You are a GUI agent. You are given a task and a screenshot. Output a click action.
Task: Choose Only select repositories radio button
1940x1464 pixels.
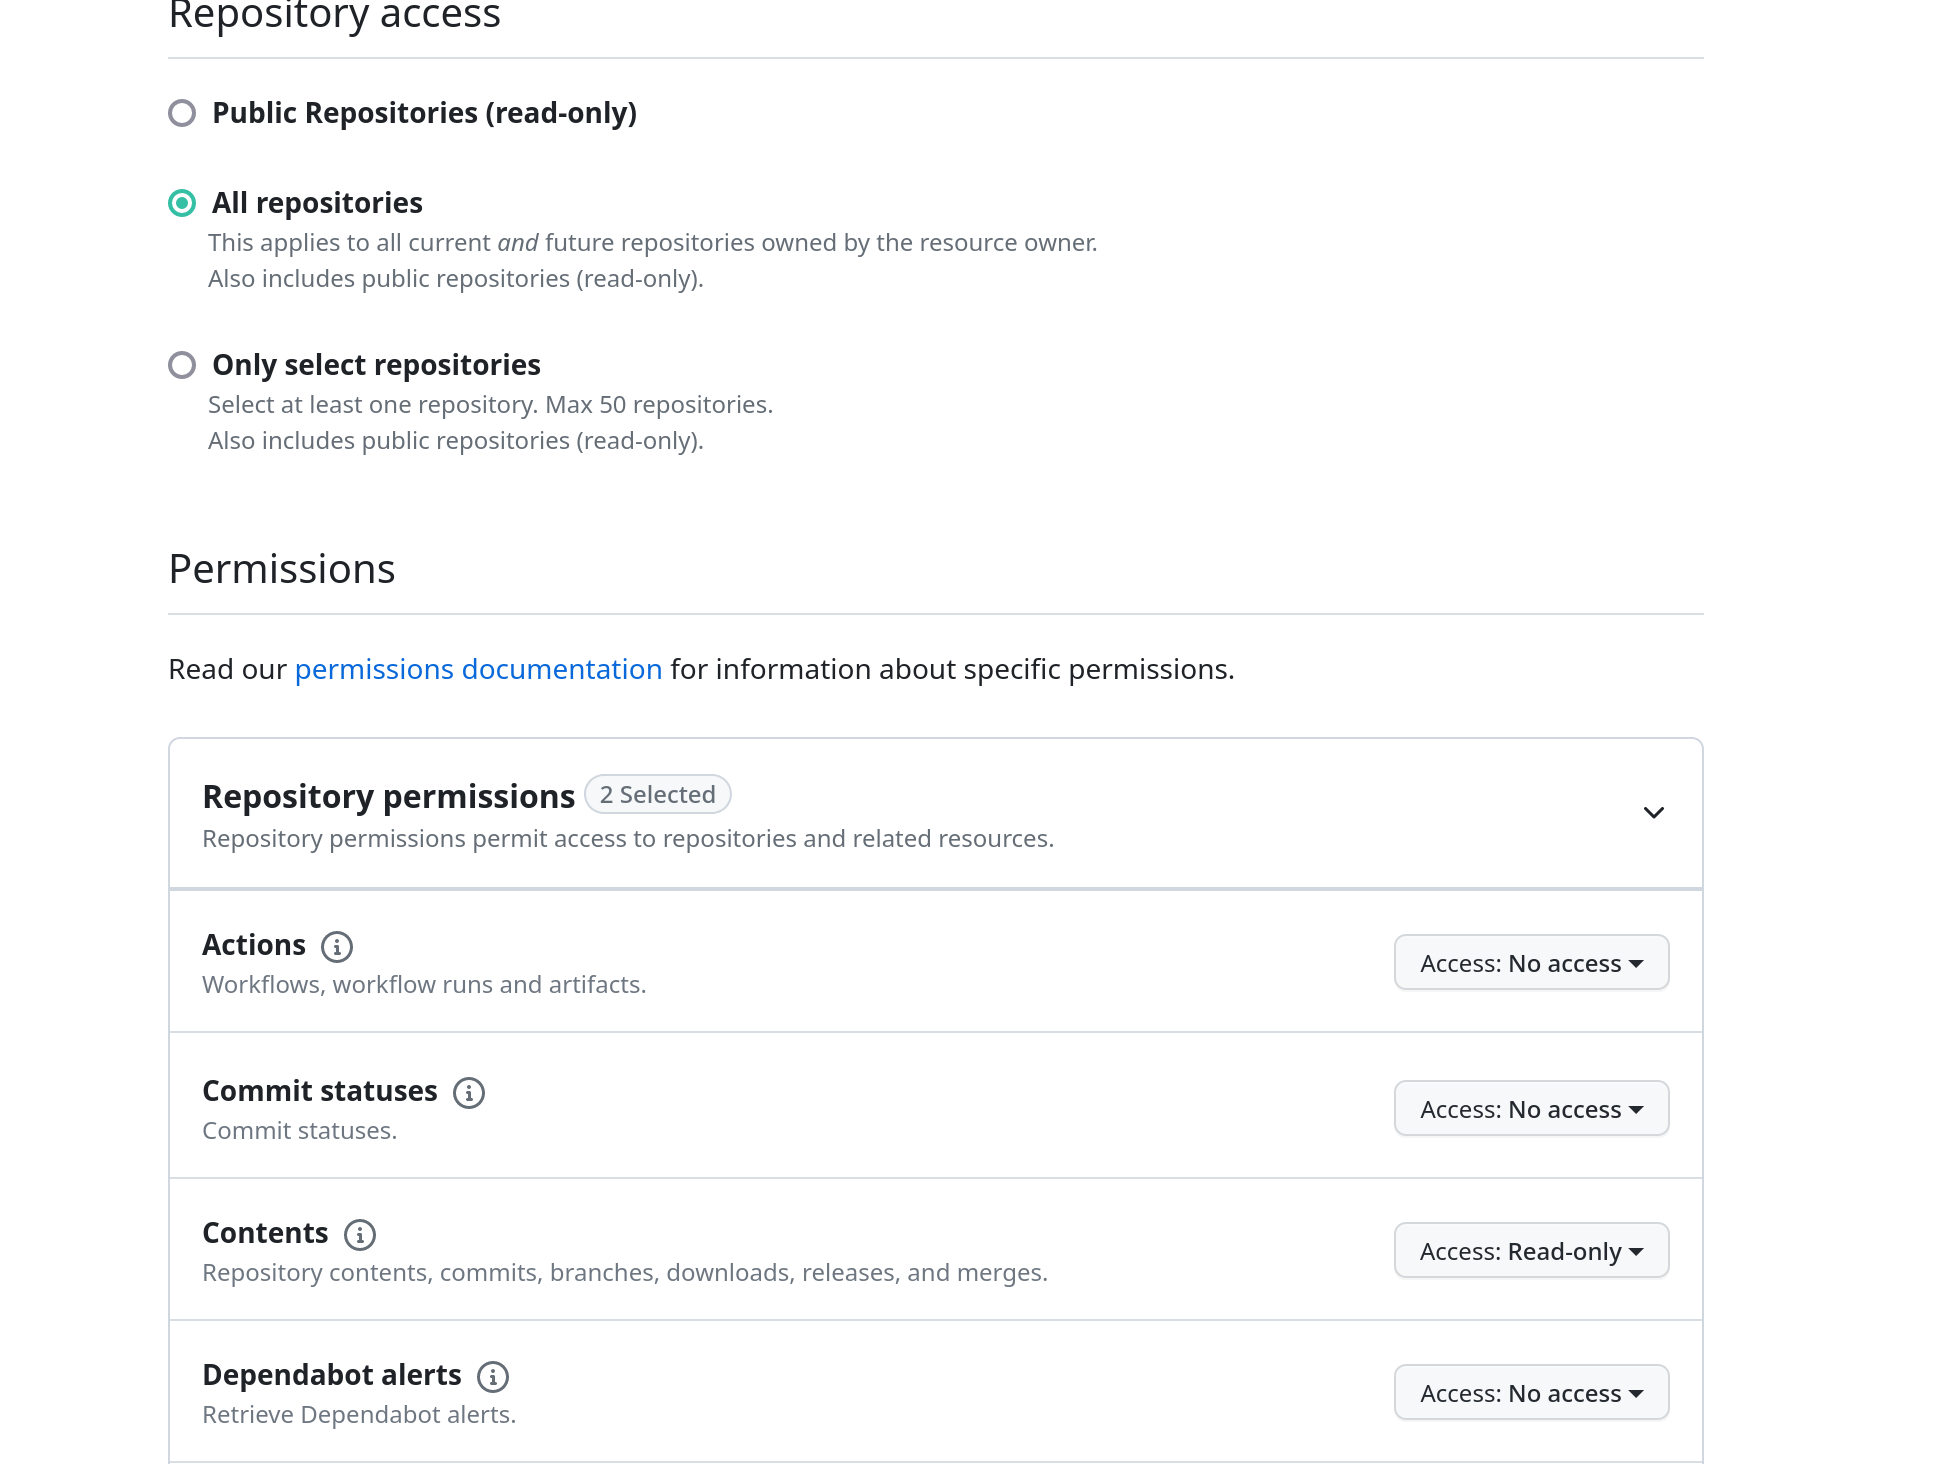point(182,365)
